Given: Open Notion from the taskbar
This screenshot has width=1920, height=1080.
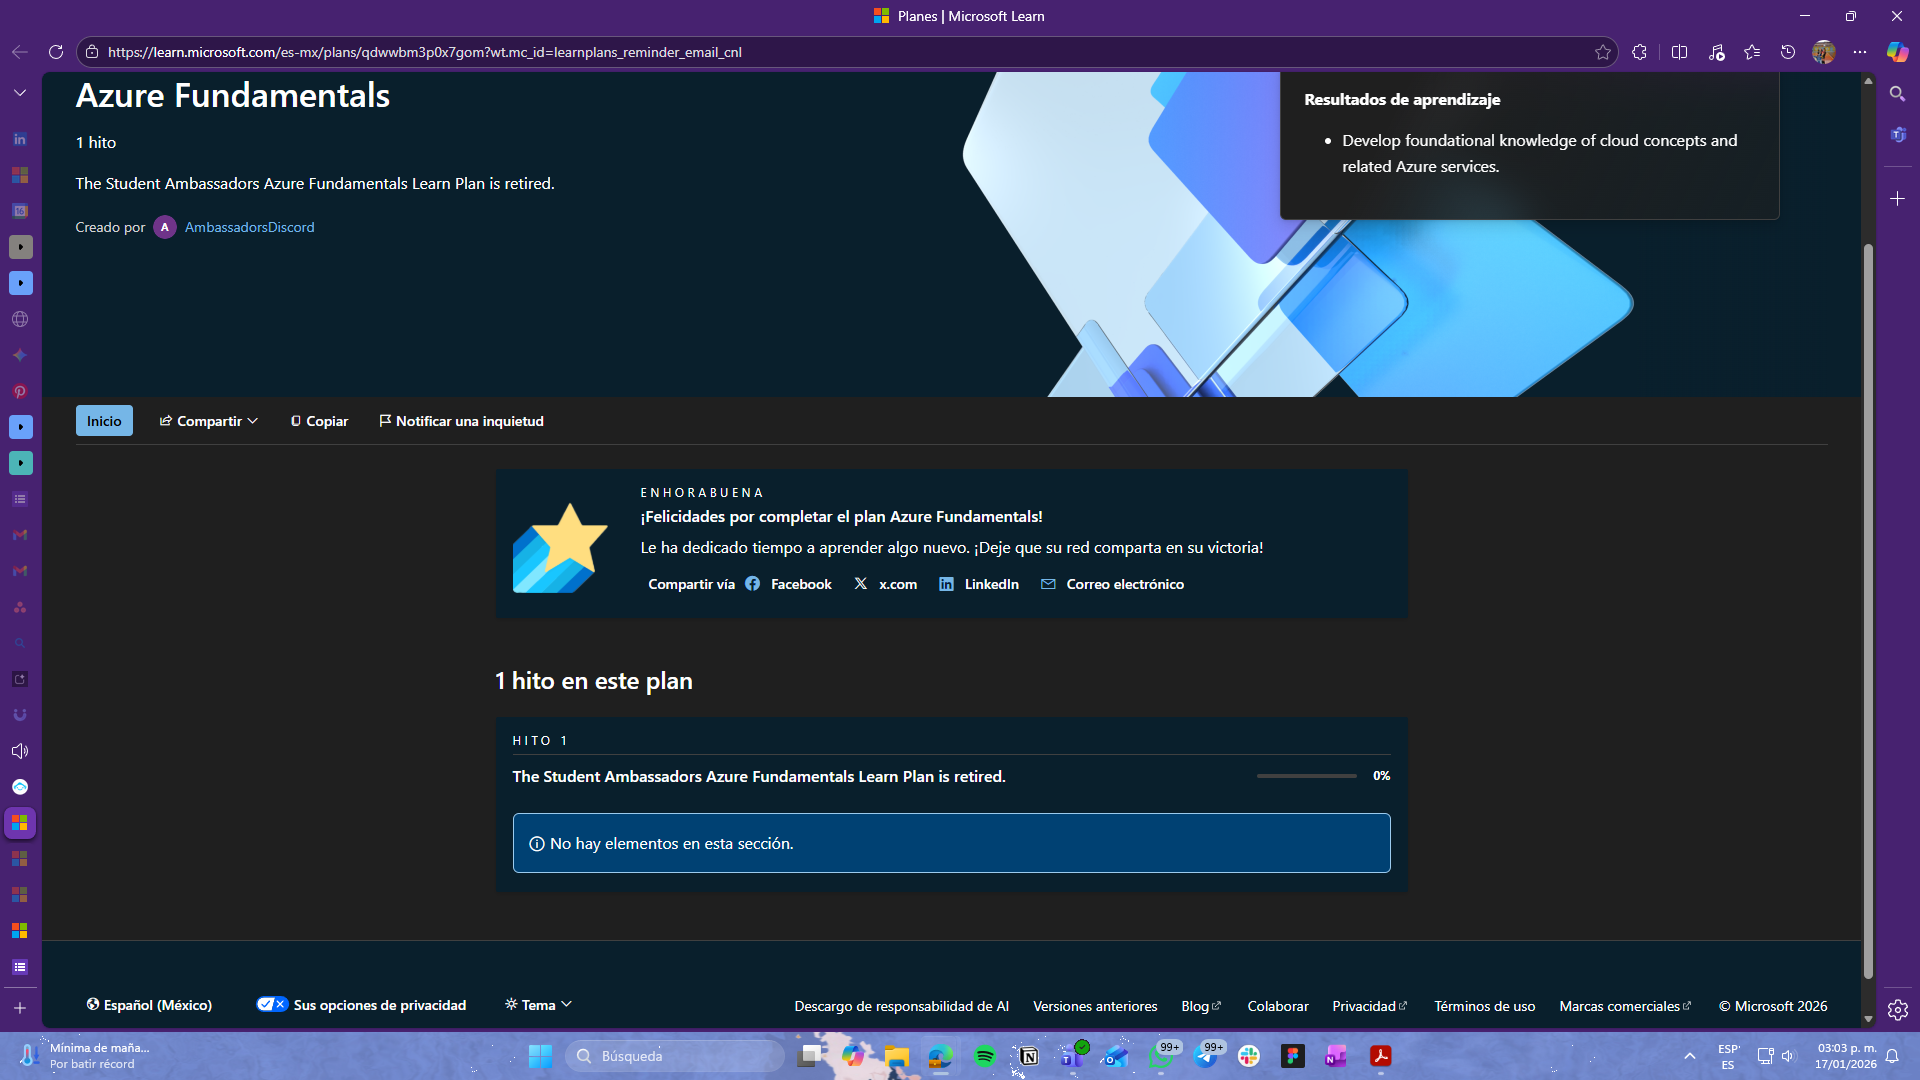Looking at the screenshot, I should point(1028,1056).
